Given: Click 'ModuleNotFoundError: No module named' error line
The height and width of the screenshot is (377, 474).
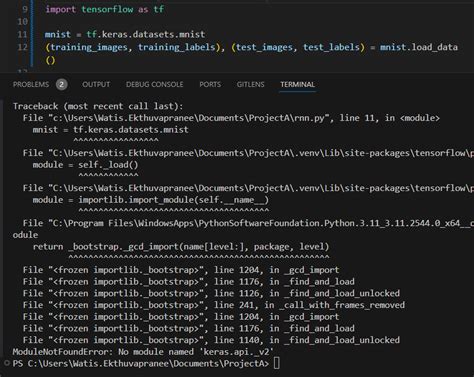Looking at the screenshot, I should click(x=143, y=352).
